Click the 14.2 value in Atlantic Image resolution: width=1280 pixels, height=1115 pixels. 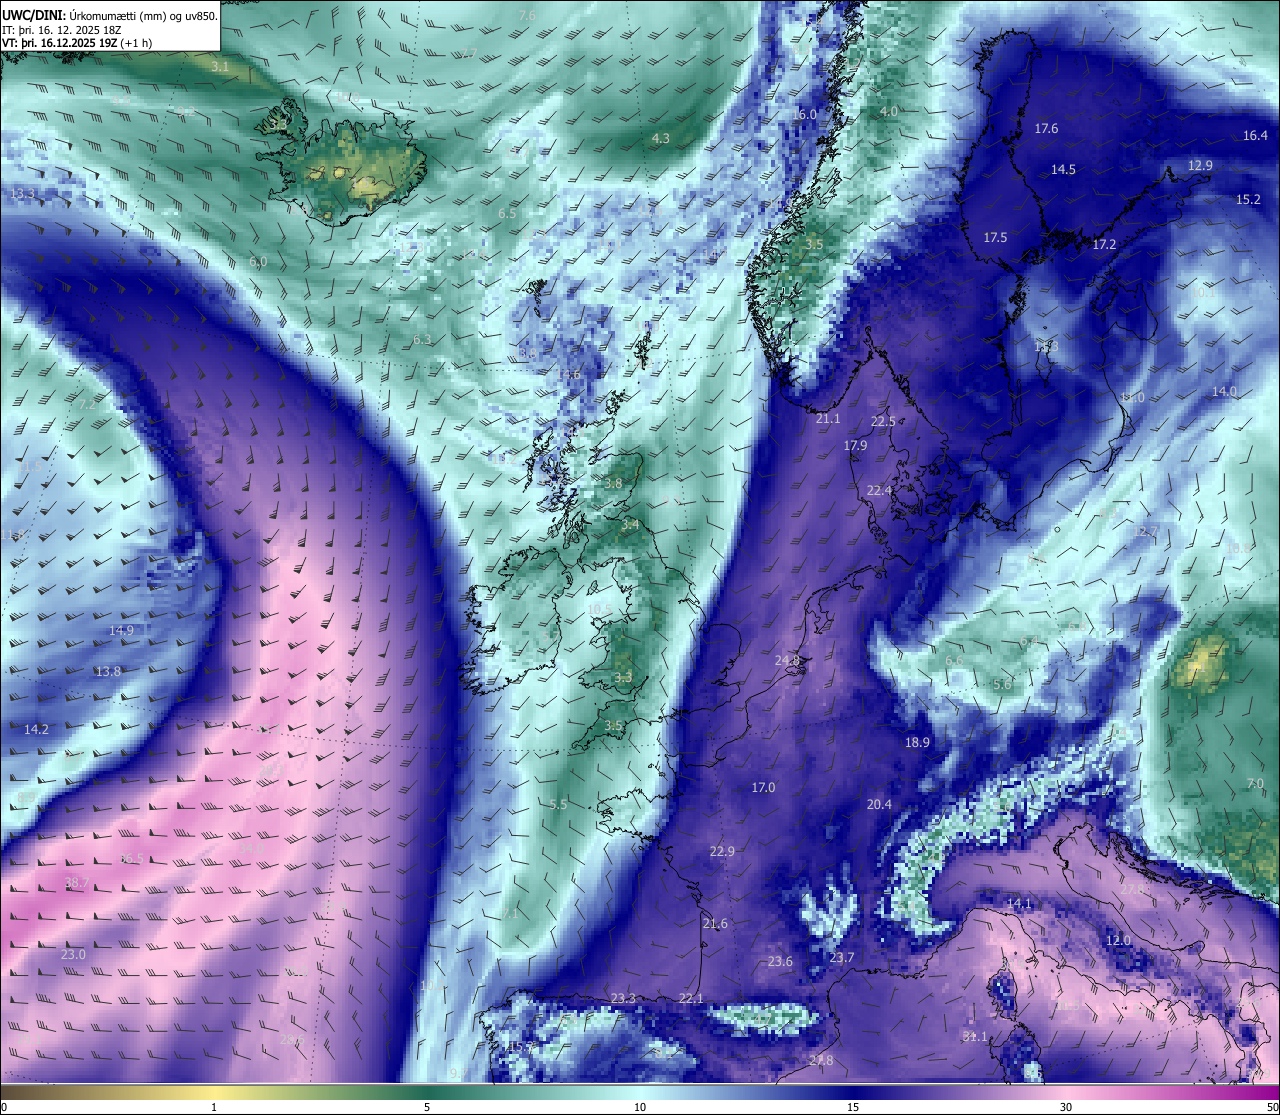click(x=36, y=729)
